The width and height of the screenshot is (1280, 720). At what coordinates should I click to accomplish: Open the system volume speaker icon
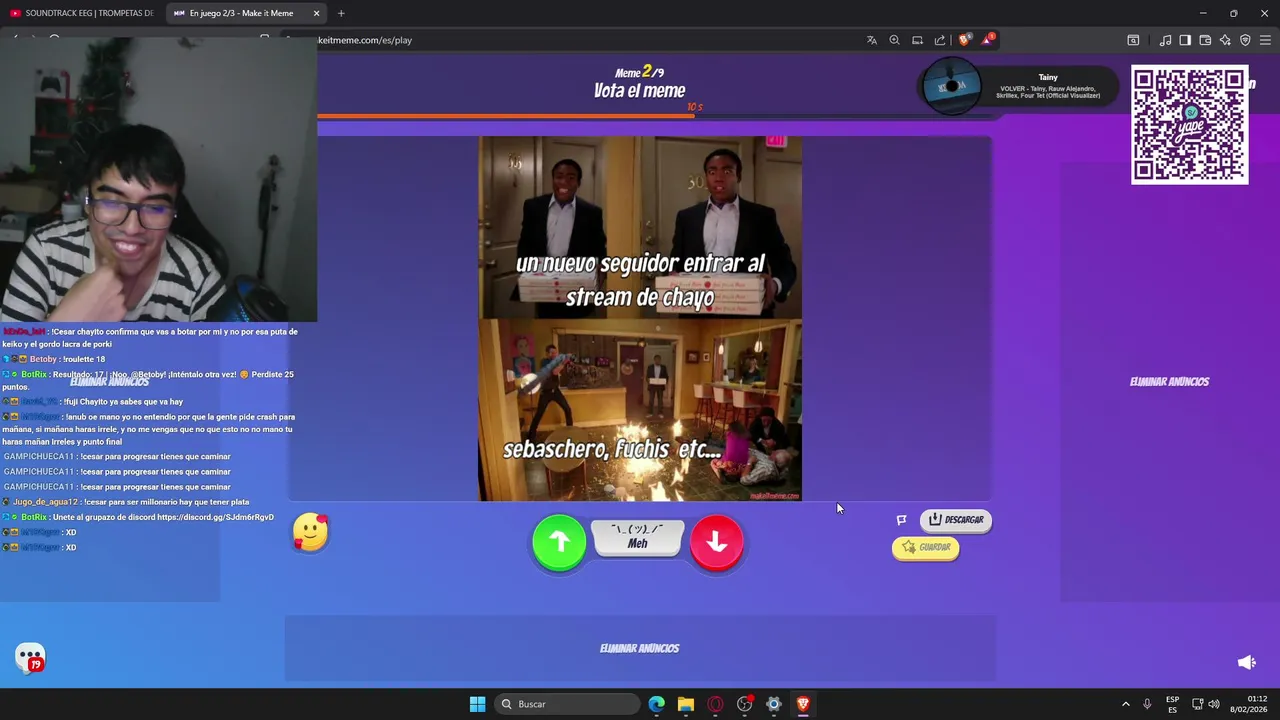[x=1214, y=704]
